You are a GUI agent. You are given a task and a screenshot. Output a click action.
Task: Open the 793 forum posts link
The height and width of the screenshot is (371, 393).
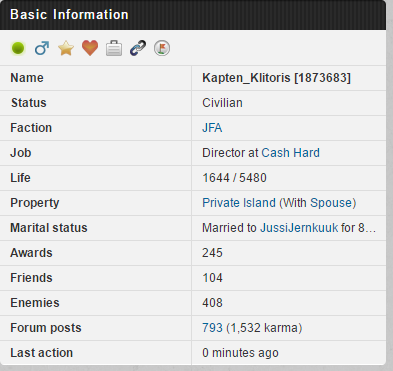[212, 328]
